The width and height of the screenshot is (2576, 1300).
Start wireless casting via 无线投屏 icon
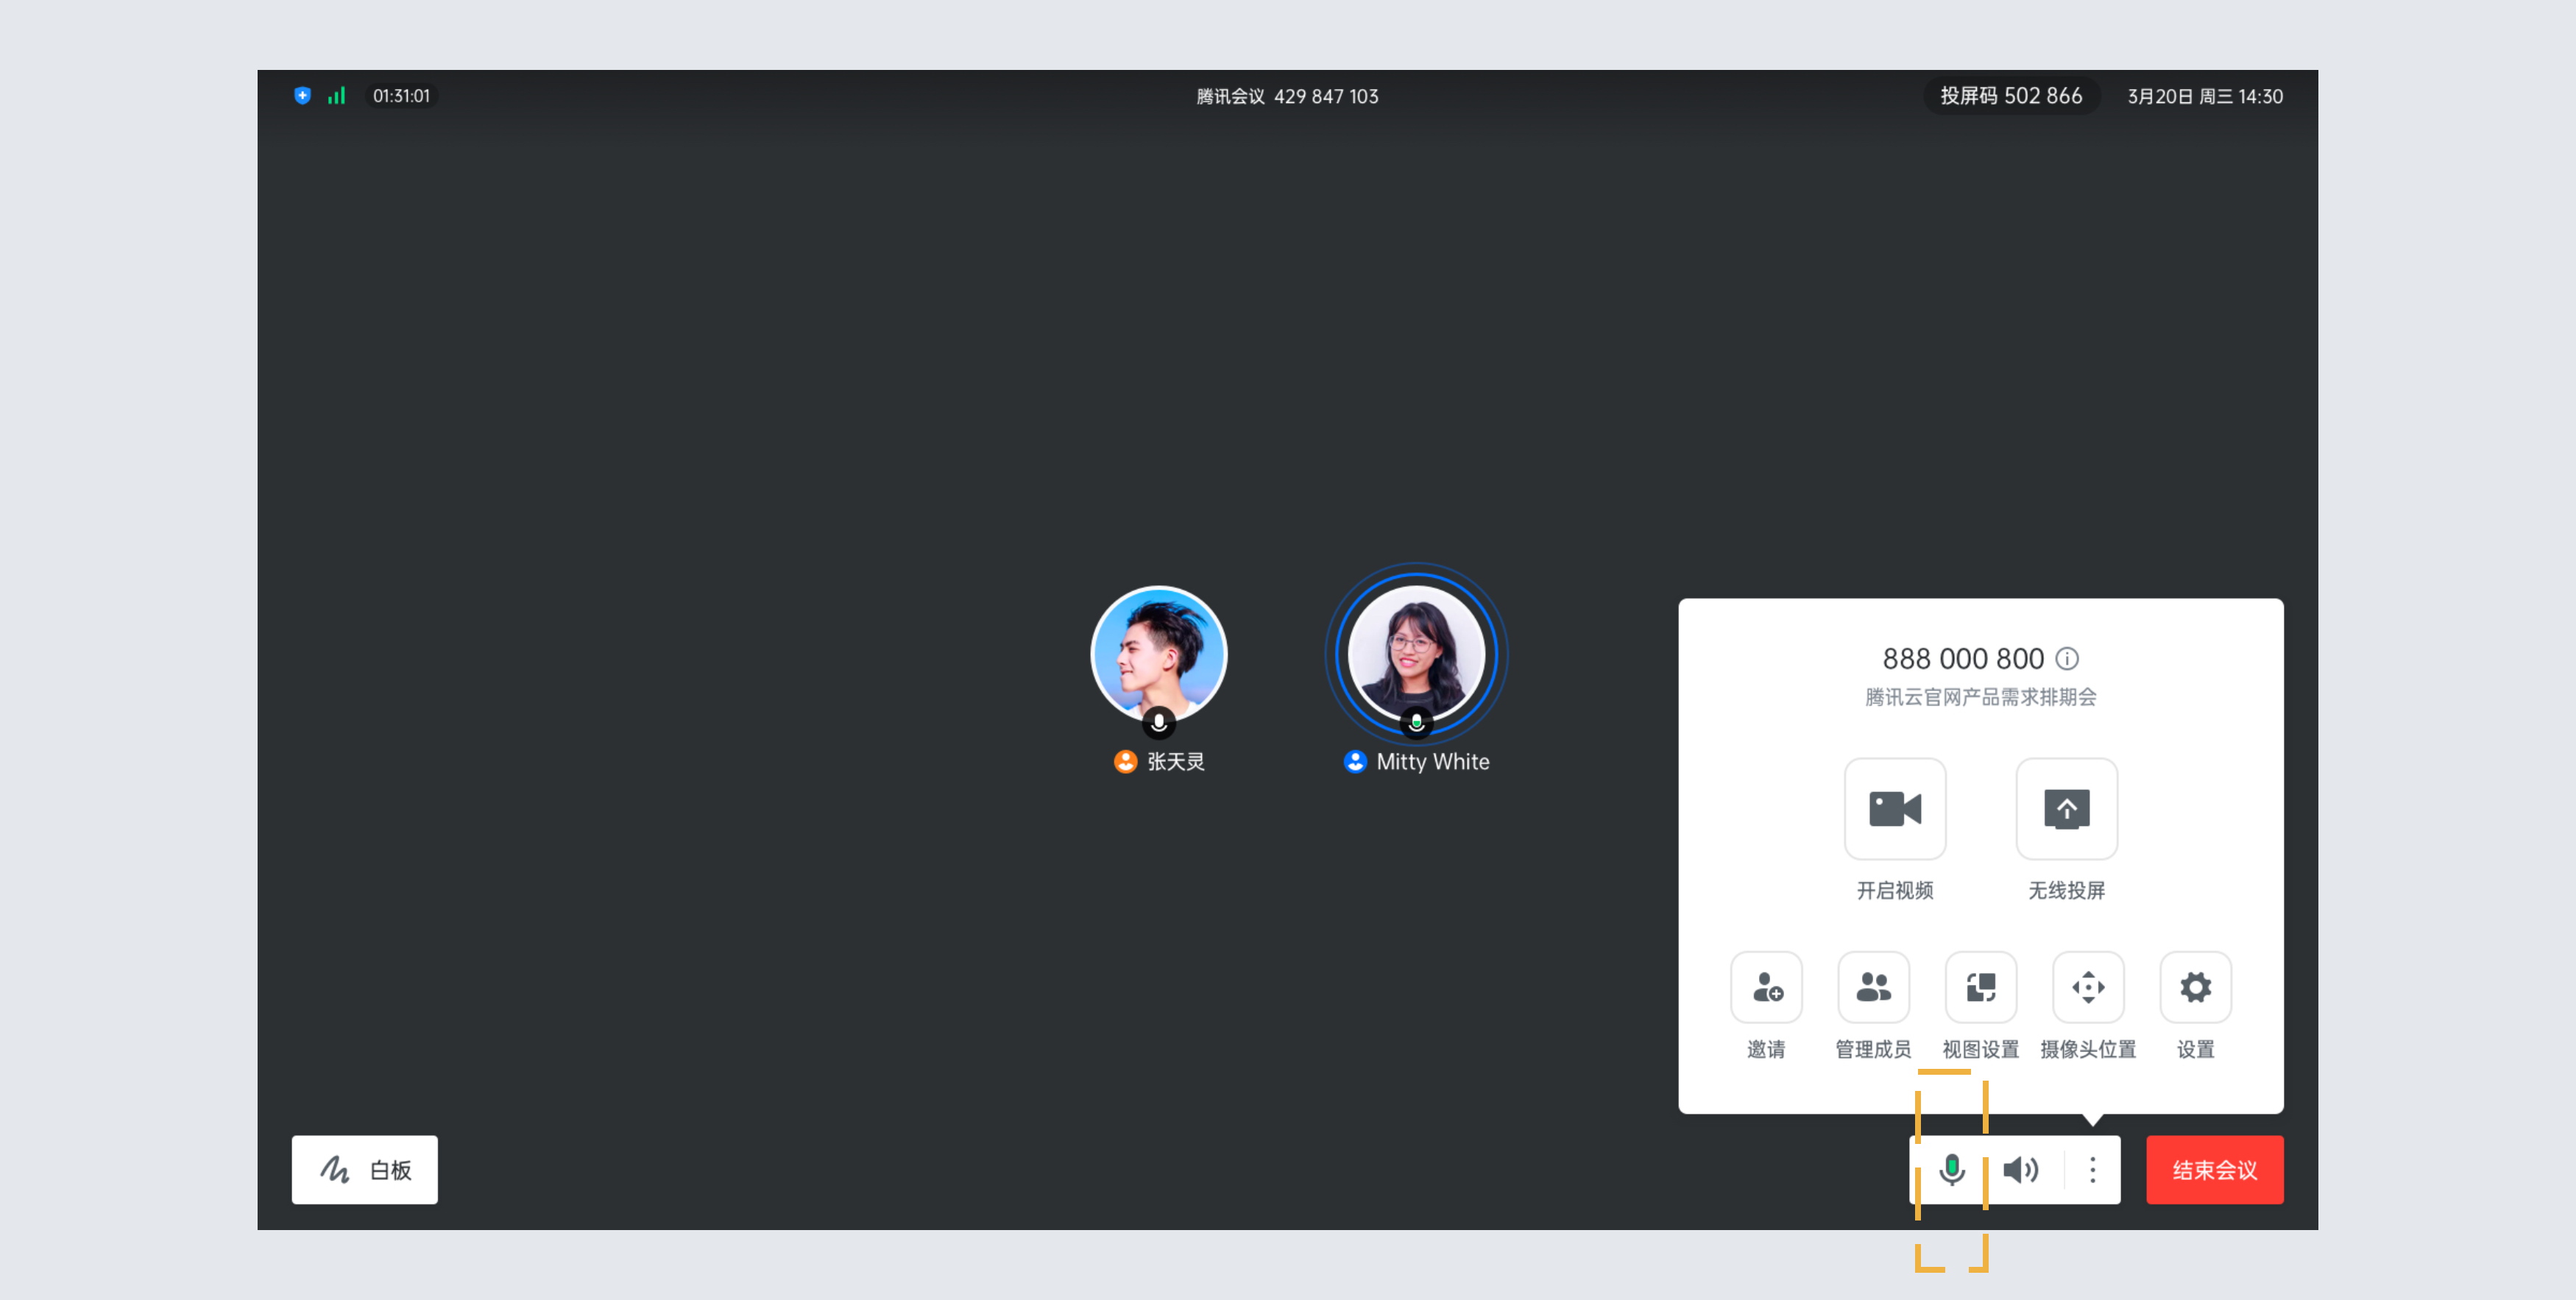pyautogui.click(x=2066, y=809)
